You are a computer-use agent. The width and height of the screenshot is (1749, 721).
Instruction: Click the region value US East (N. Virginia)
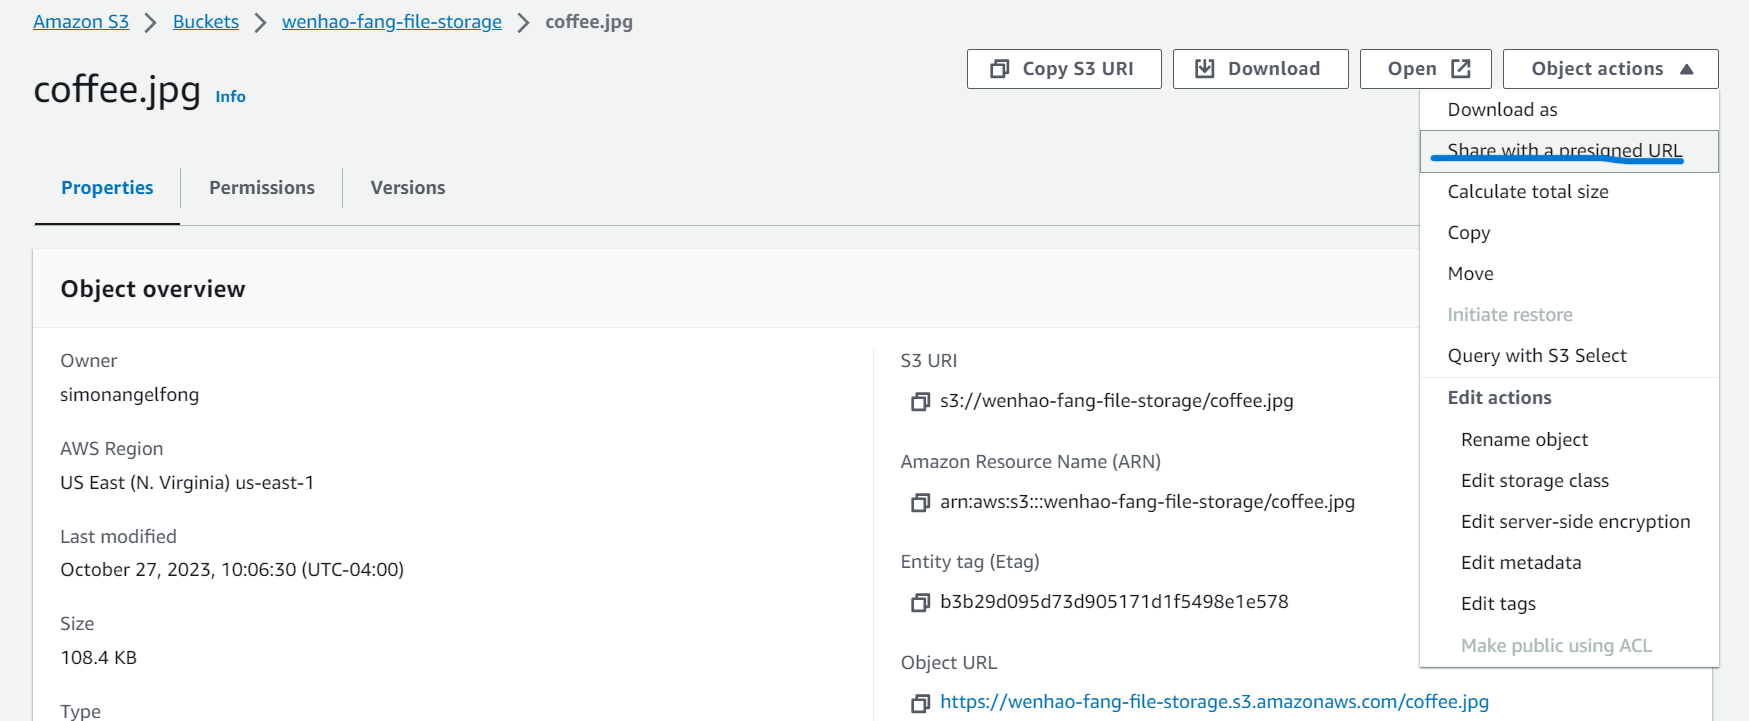click(x=187, y=483)
